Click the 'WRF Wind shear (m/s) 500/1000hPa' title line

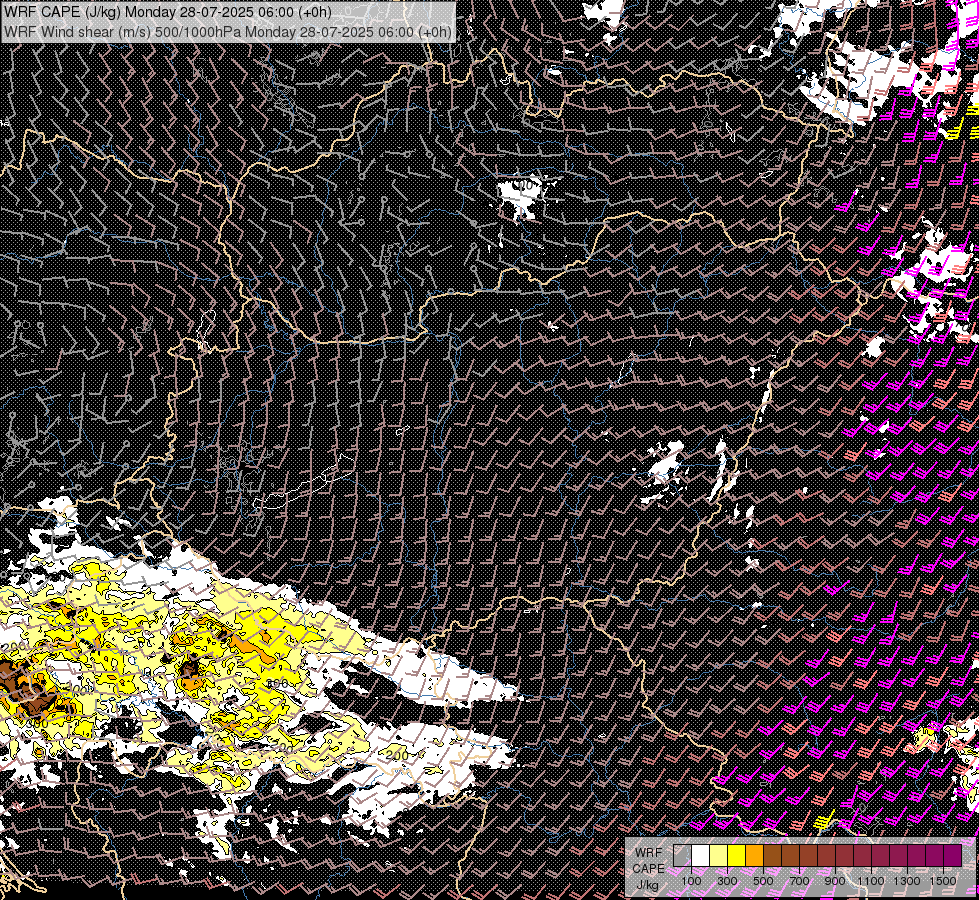[228, 31]
